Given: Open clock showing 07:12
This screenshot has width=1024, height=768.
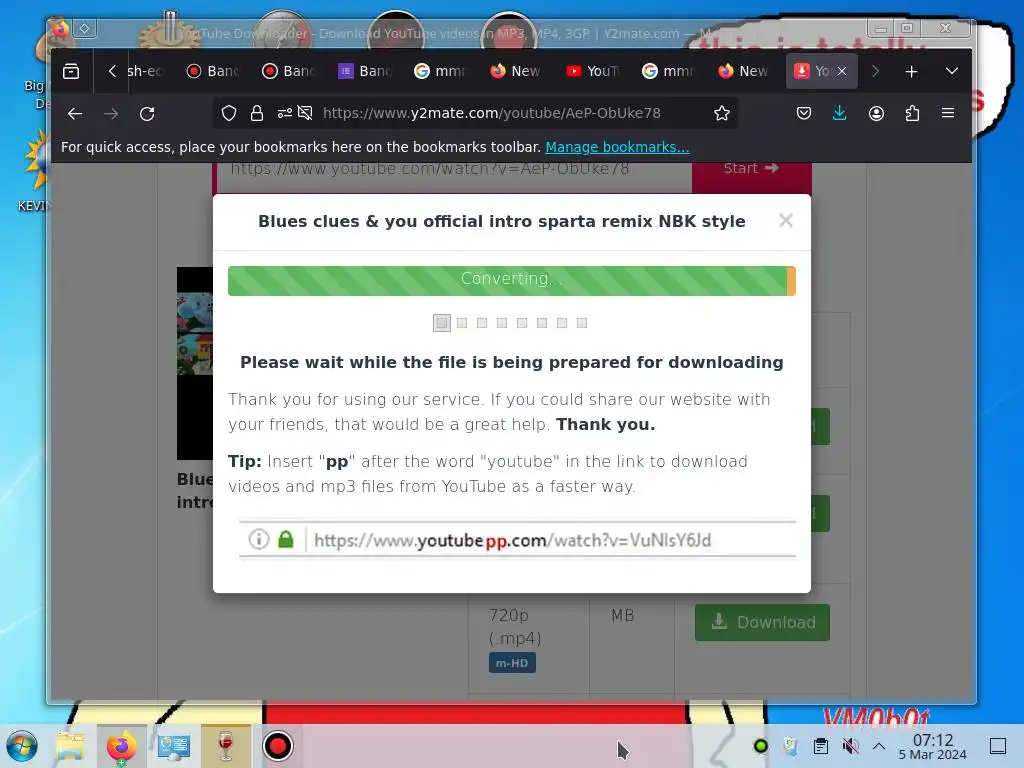Looking at the screenshot, I should click(x=932, y=746).
